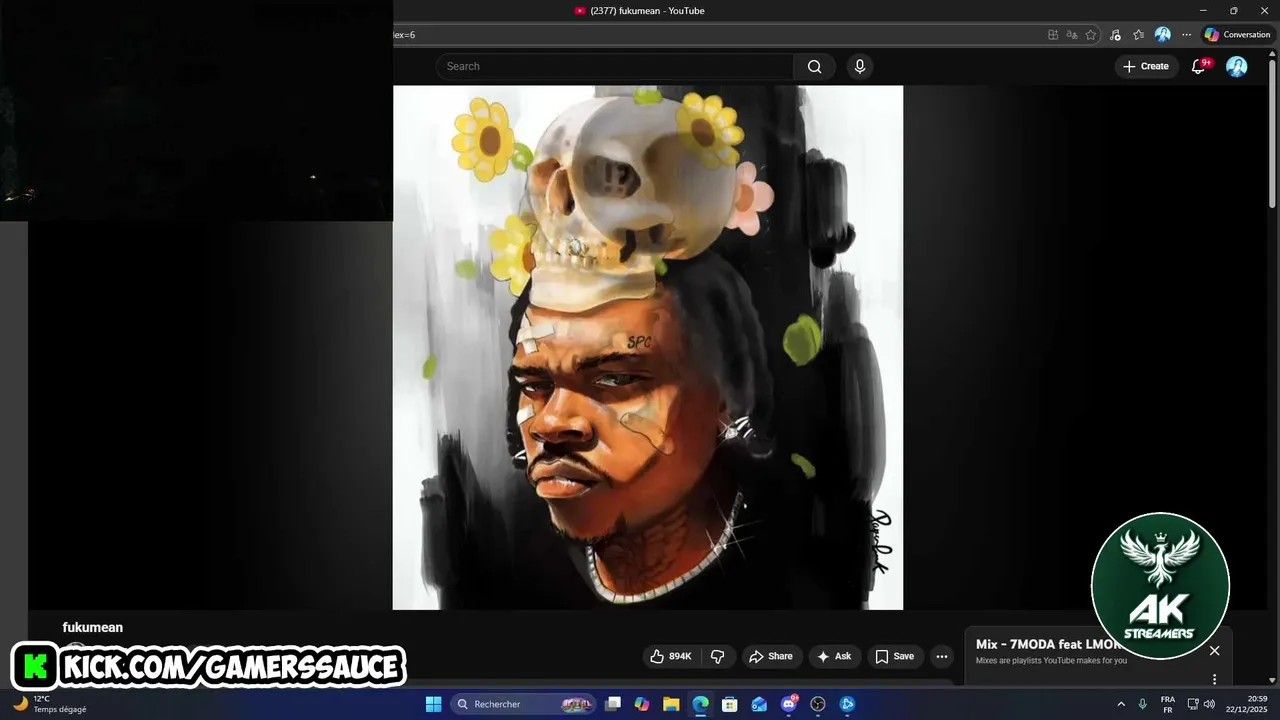Save the video to a playlist
The height and width of the screenshot is (720, 1280).
[895, 656]
